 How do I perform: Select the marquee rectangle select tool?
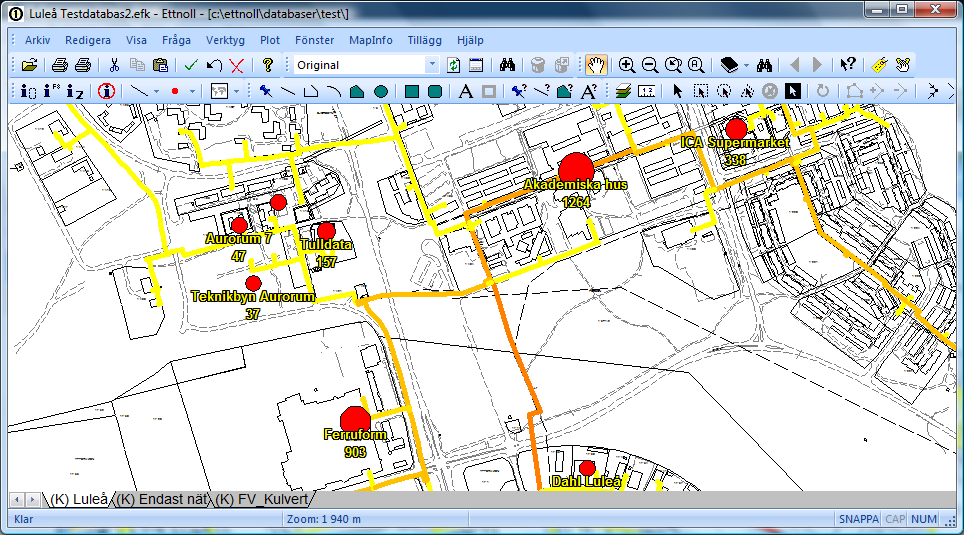point(700,92)
